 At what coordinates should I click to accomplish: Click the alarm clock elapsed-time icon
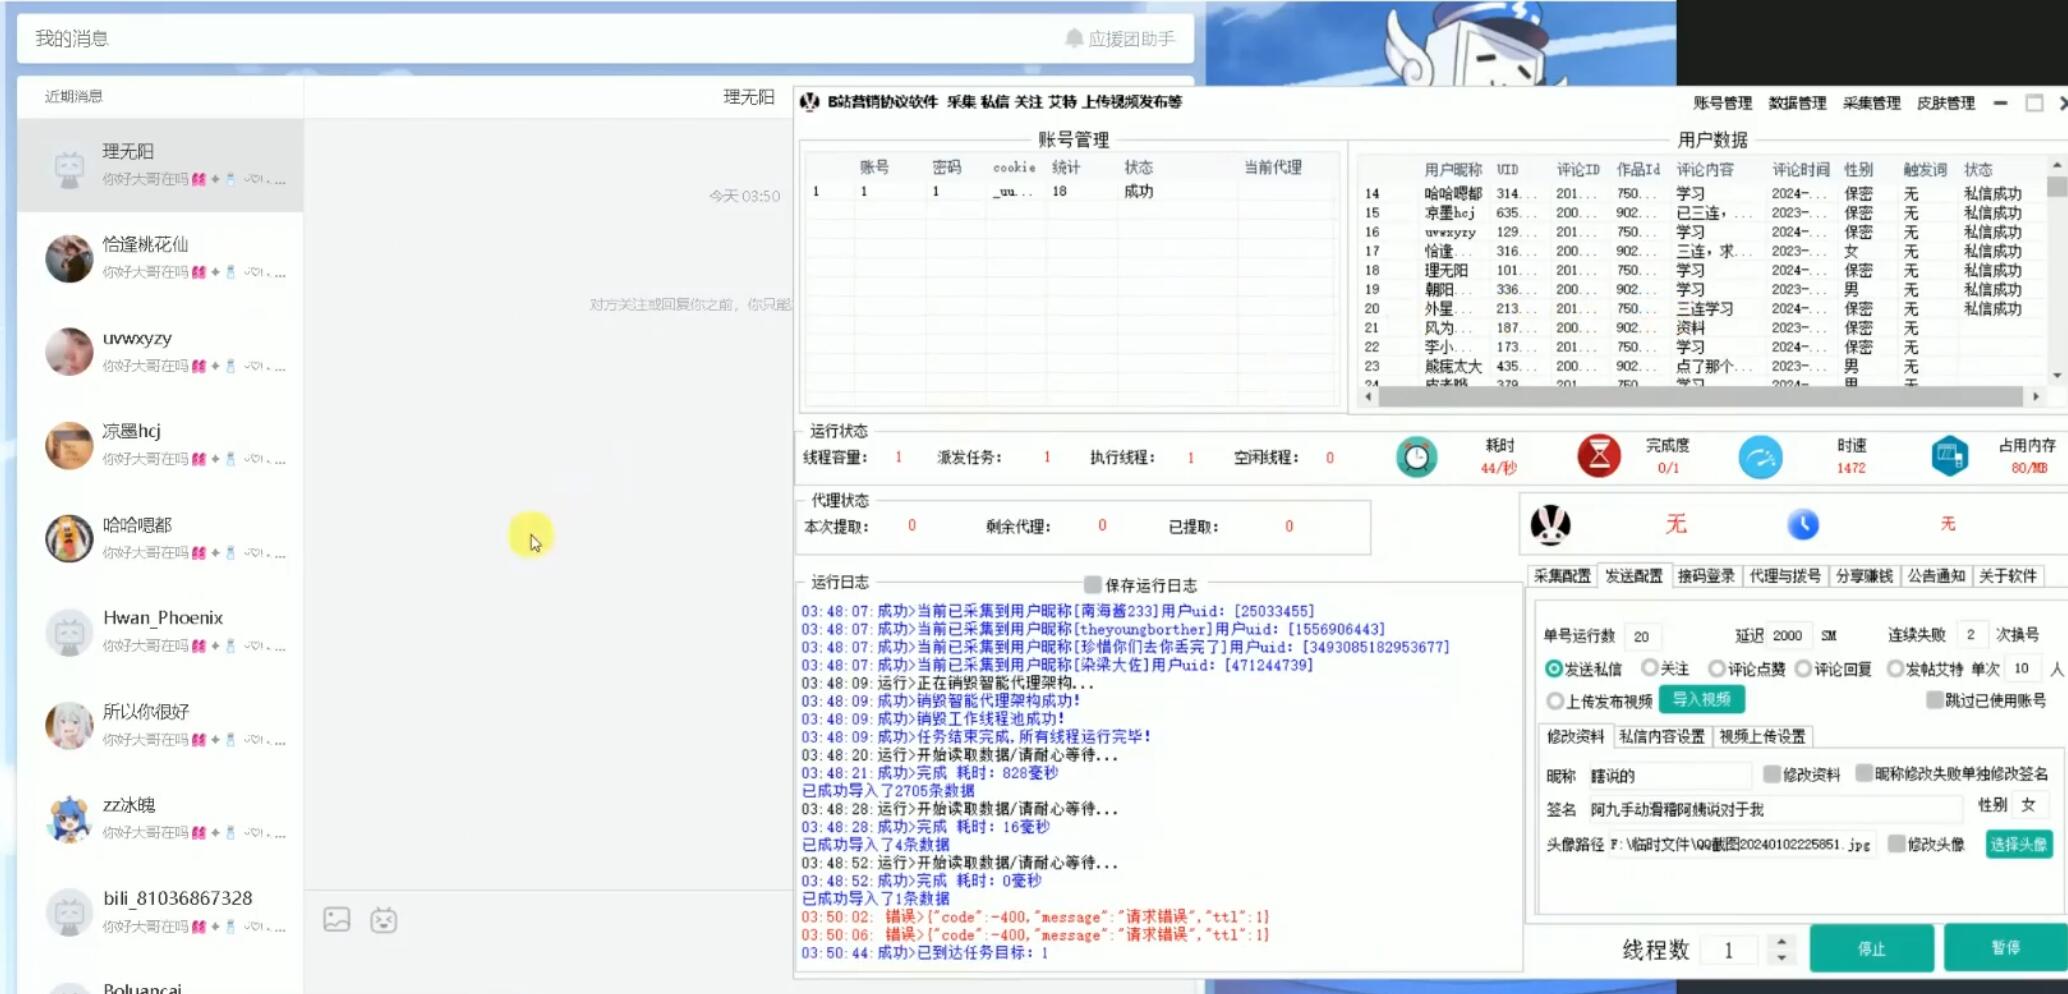pos(1416,457)
